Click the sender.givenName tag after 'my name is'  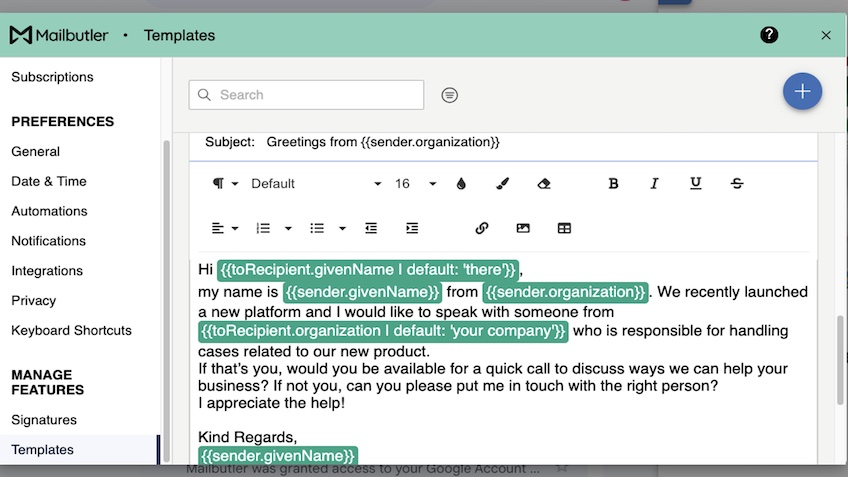(x=362, y=292)
